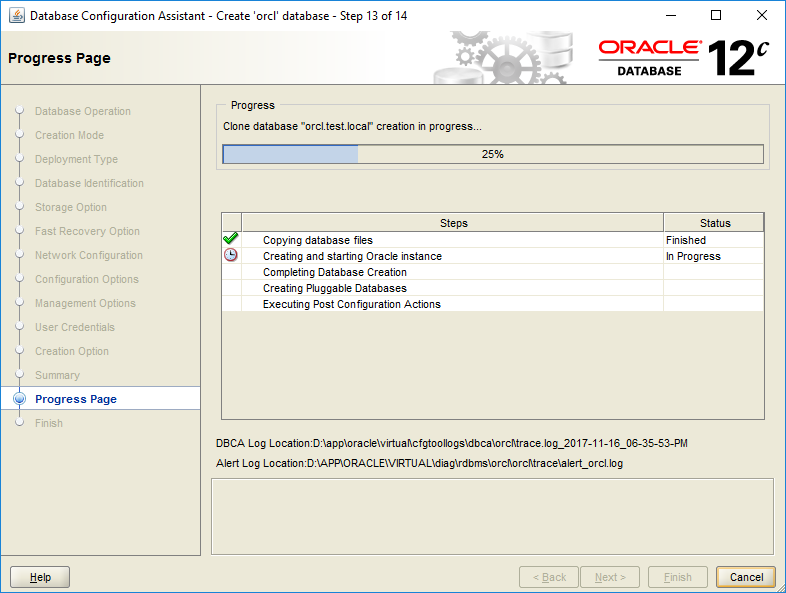Click 'Completing Database Creation' row

(x=493, y=272)
